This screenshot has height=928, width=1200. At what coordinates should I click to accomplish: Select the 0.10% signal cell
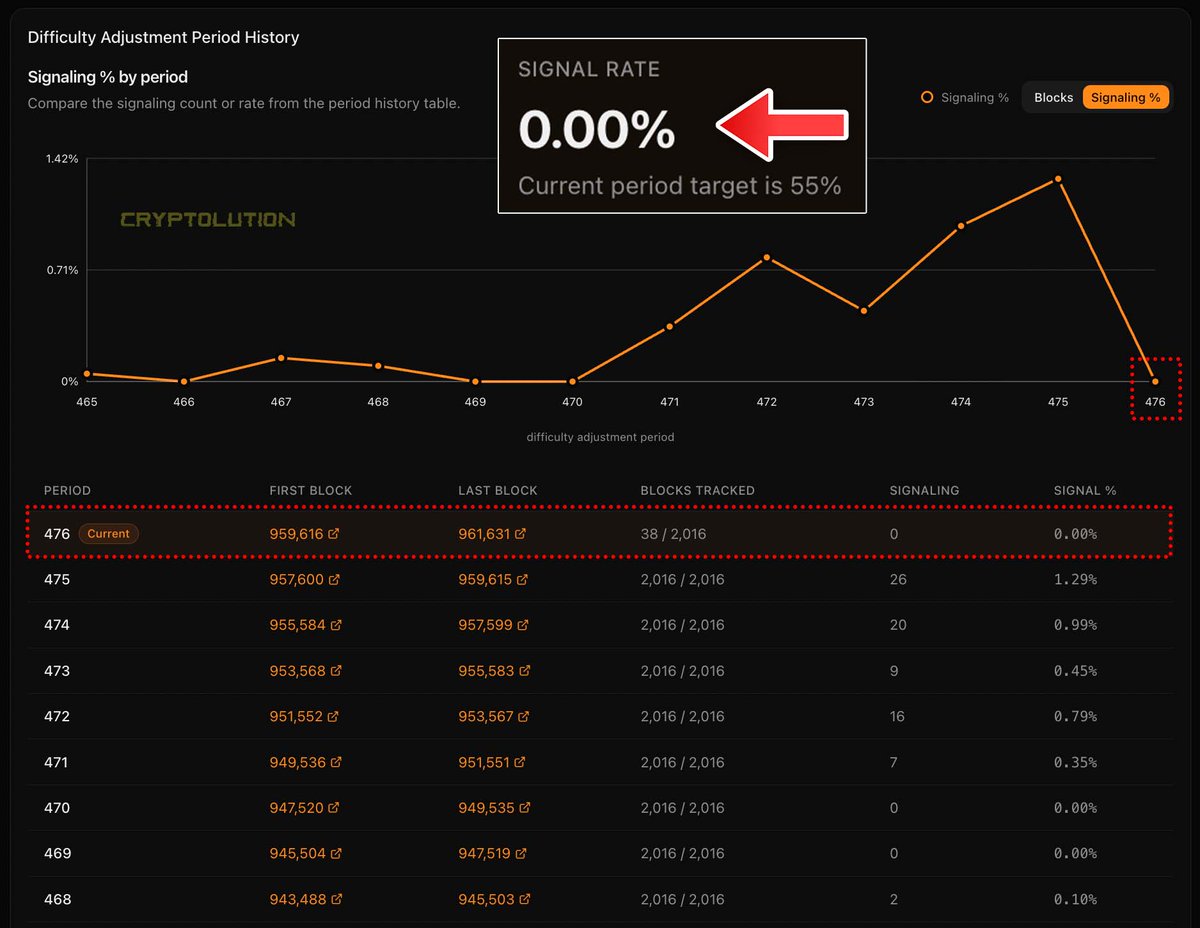tap(1076, 900)
